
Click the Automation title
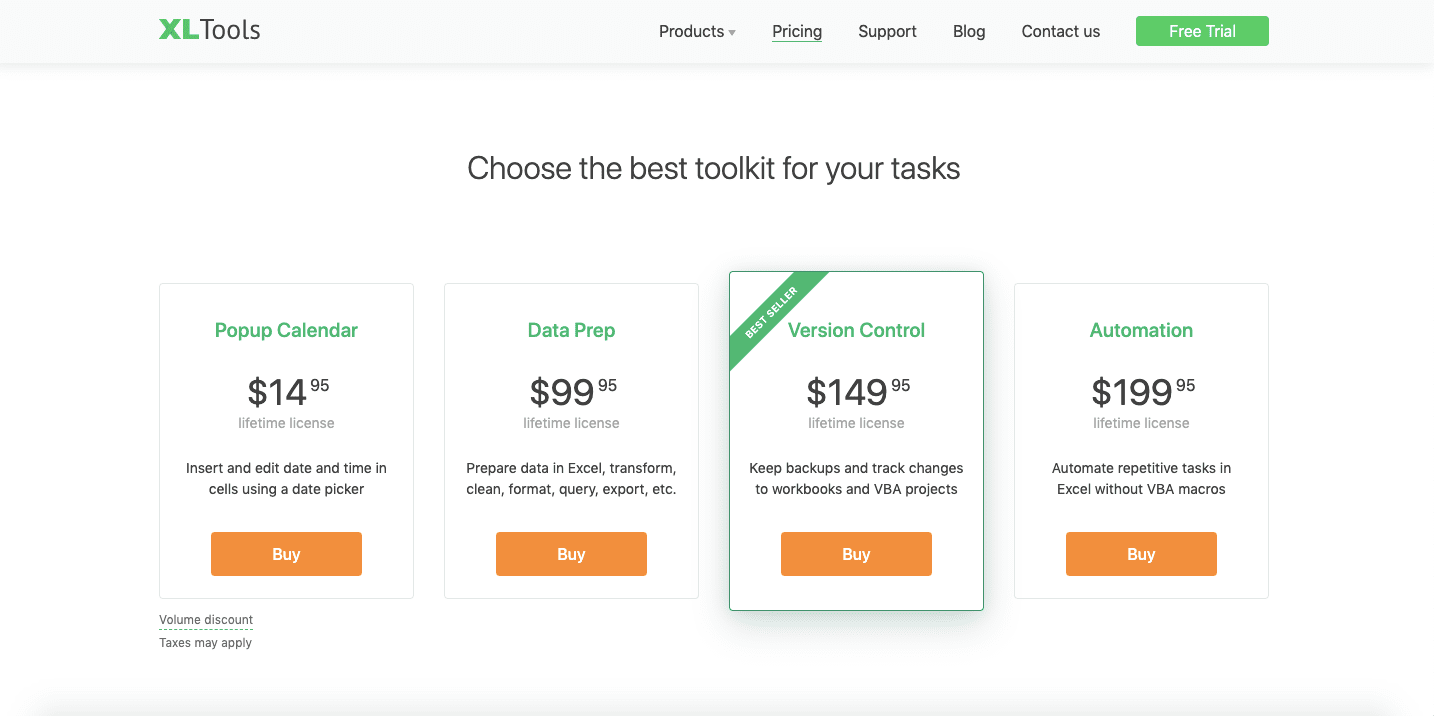click(1141, 330)
